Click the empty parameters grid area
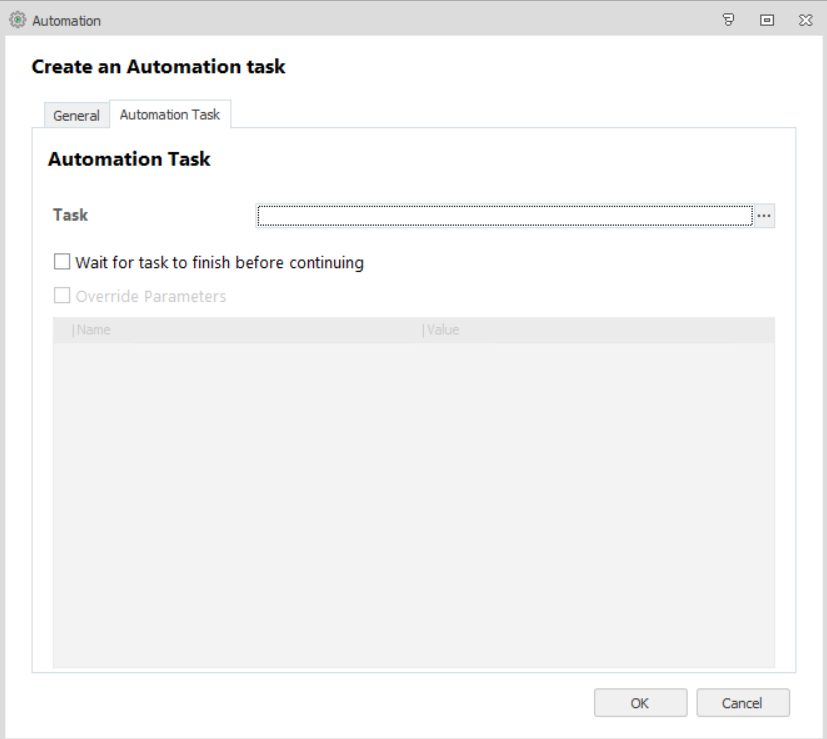 tap(413, 500)
